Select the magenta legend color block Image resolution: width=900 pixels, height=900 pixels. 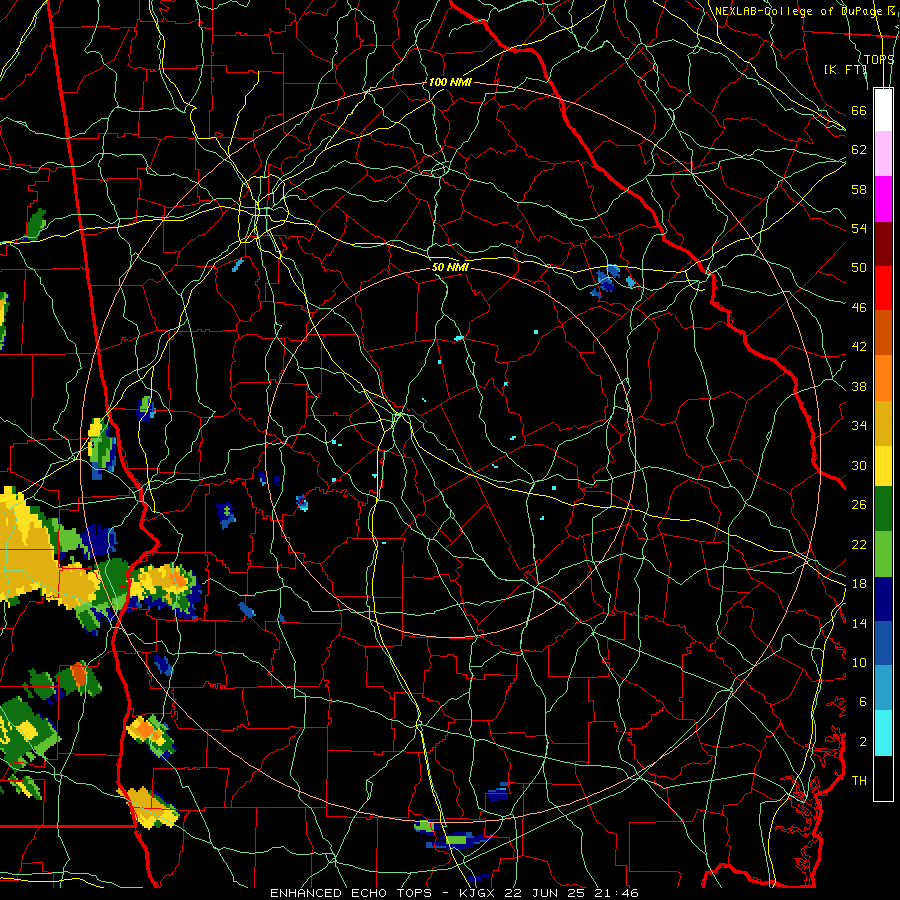pos(883,199)
